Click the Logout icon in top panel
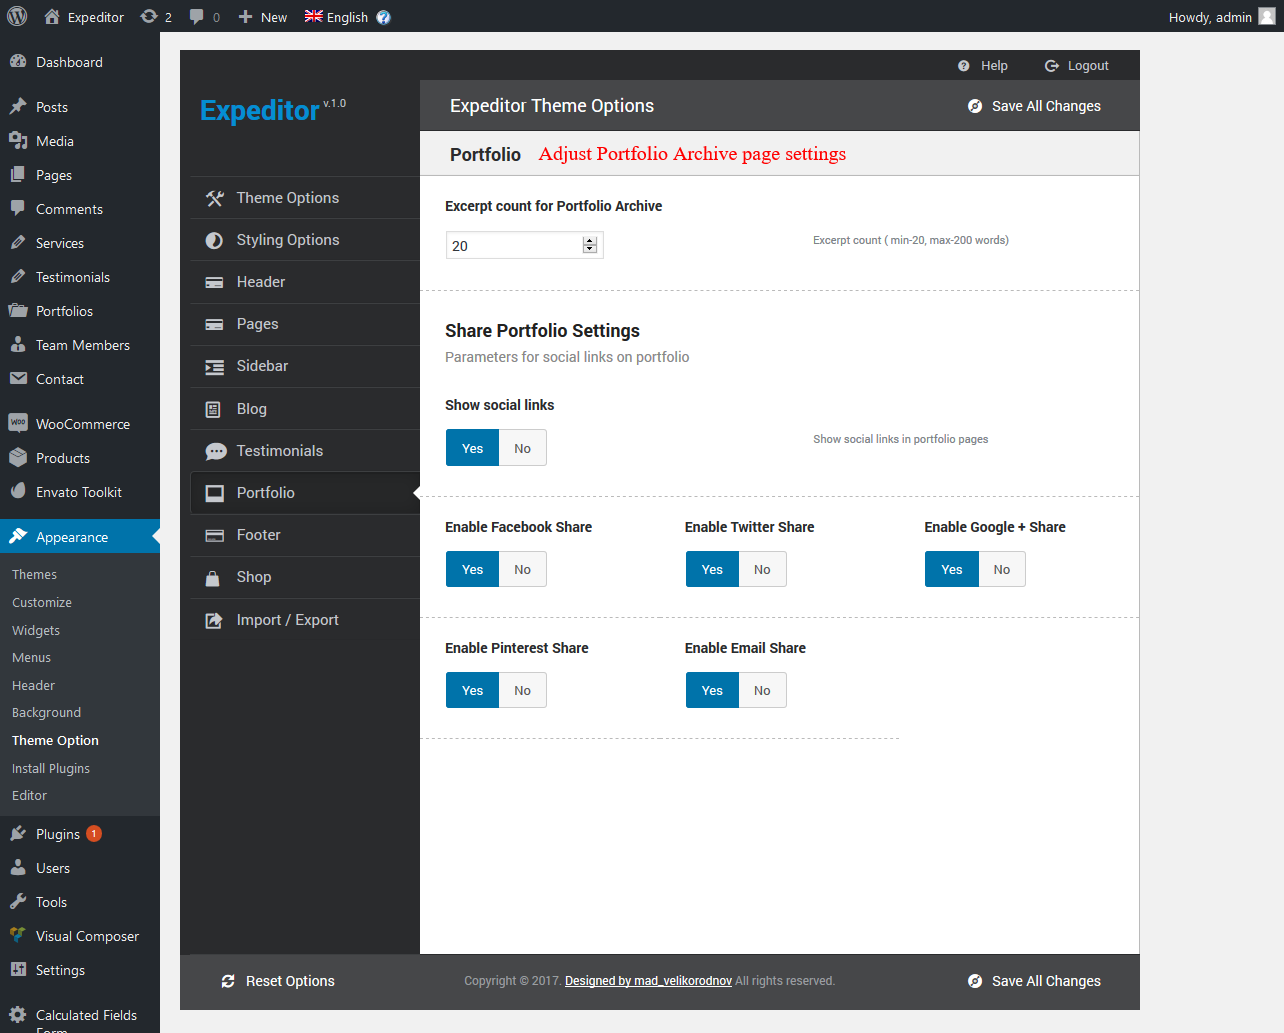Viewport: 1284px width, 1033px height. click(1051, 66)
